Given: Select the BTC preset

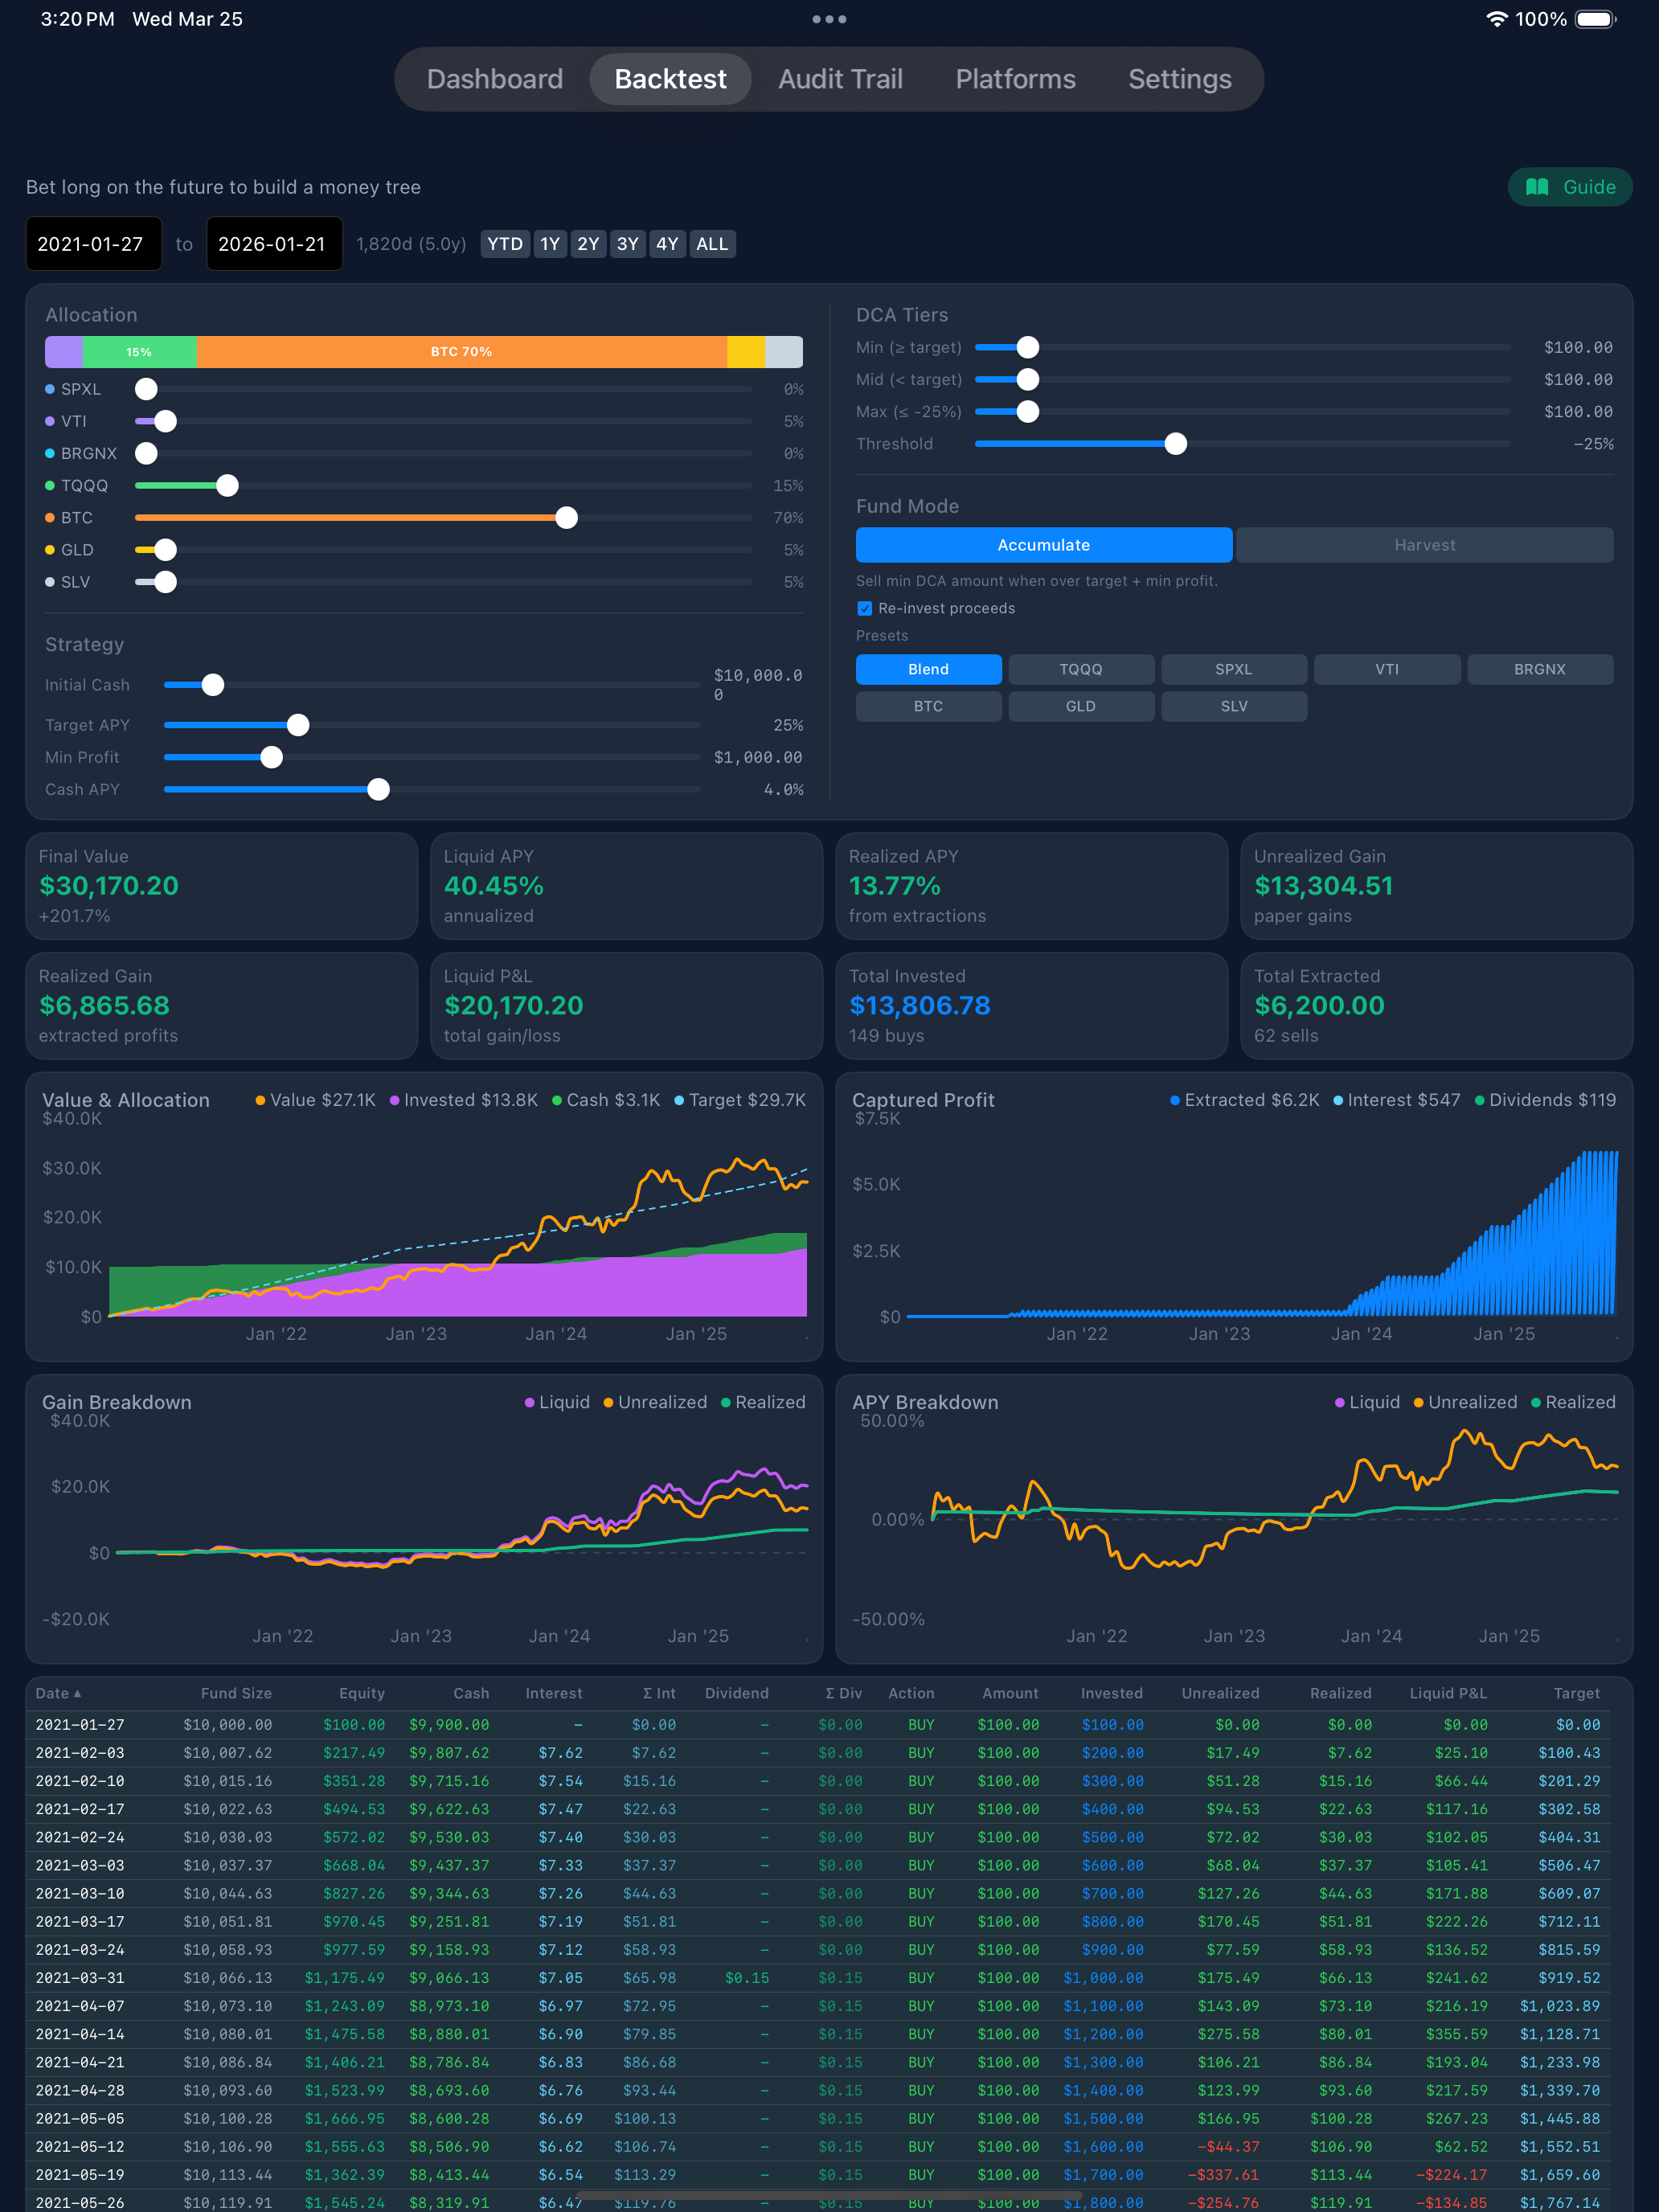Looking at the screenshot, I should click(x=928, y=706).
